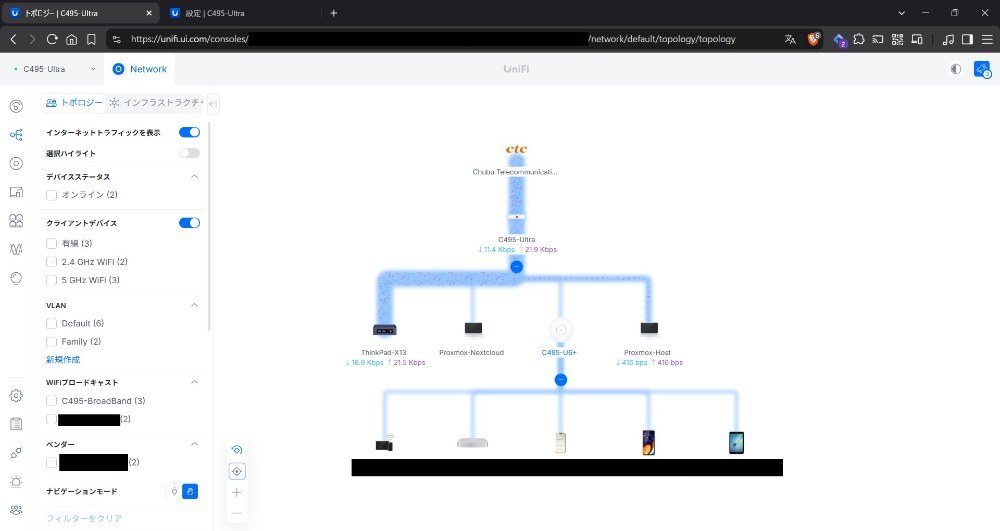1000x531 pixels.
Task: Select the C495-U6+ access point node
Action: pyautogui.click(x=561, y=330)
